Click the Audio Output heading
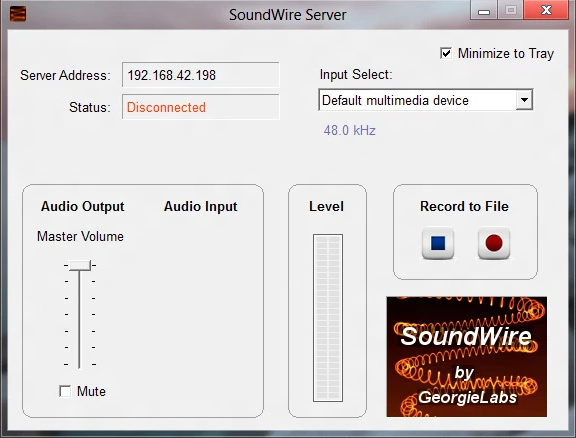The height and width of the screenshot is (438, 576). coord(83,207)
